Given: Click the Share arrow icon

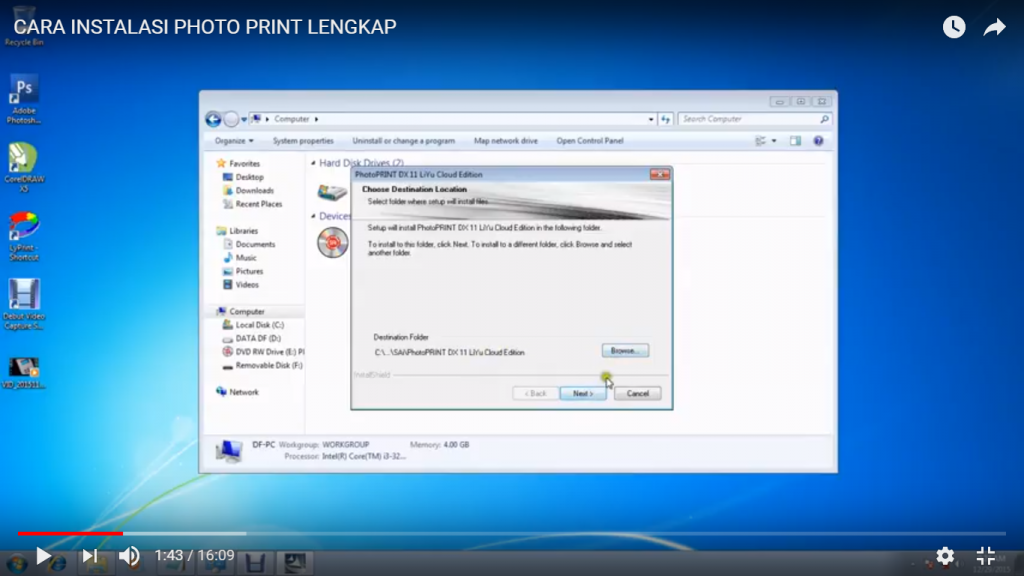Looking at the screenshot, I should coord(994,27).
